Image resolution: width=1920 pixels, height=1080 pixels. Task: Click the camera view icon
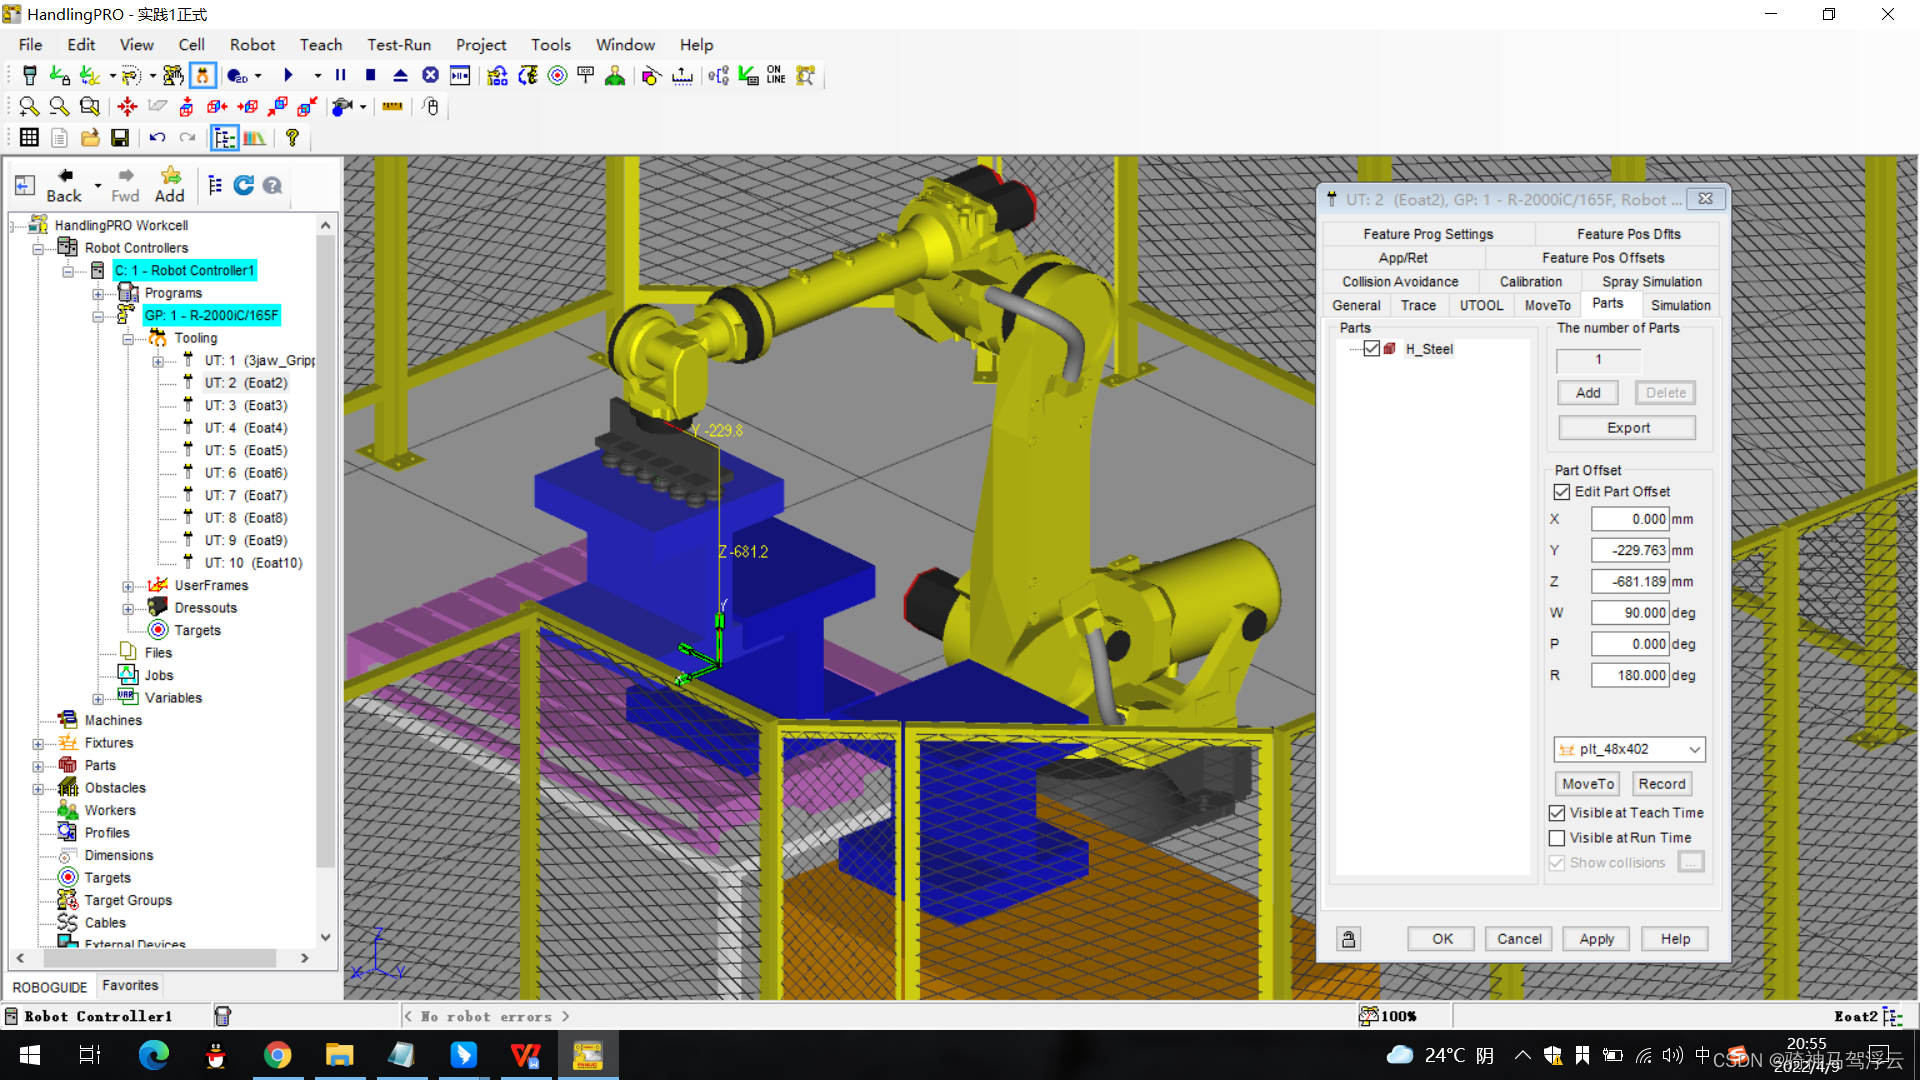342,106
